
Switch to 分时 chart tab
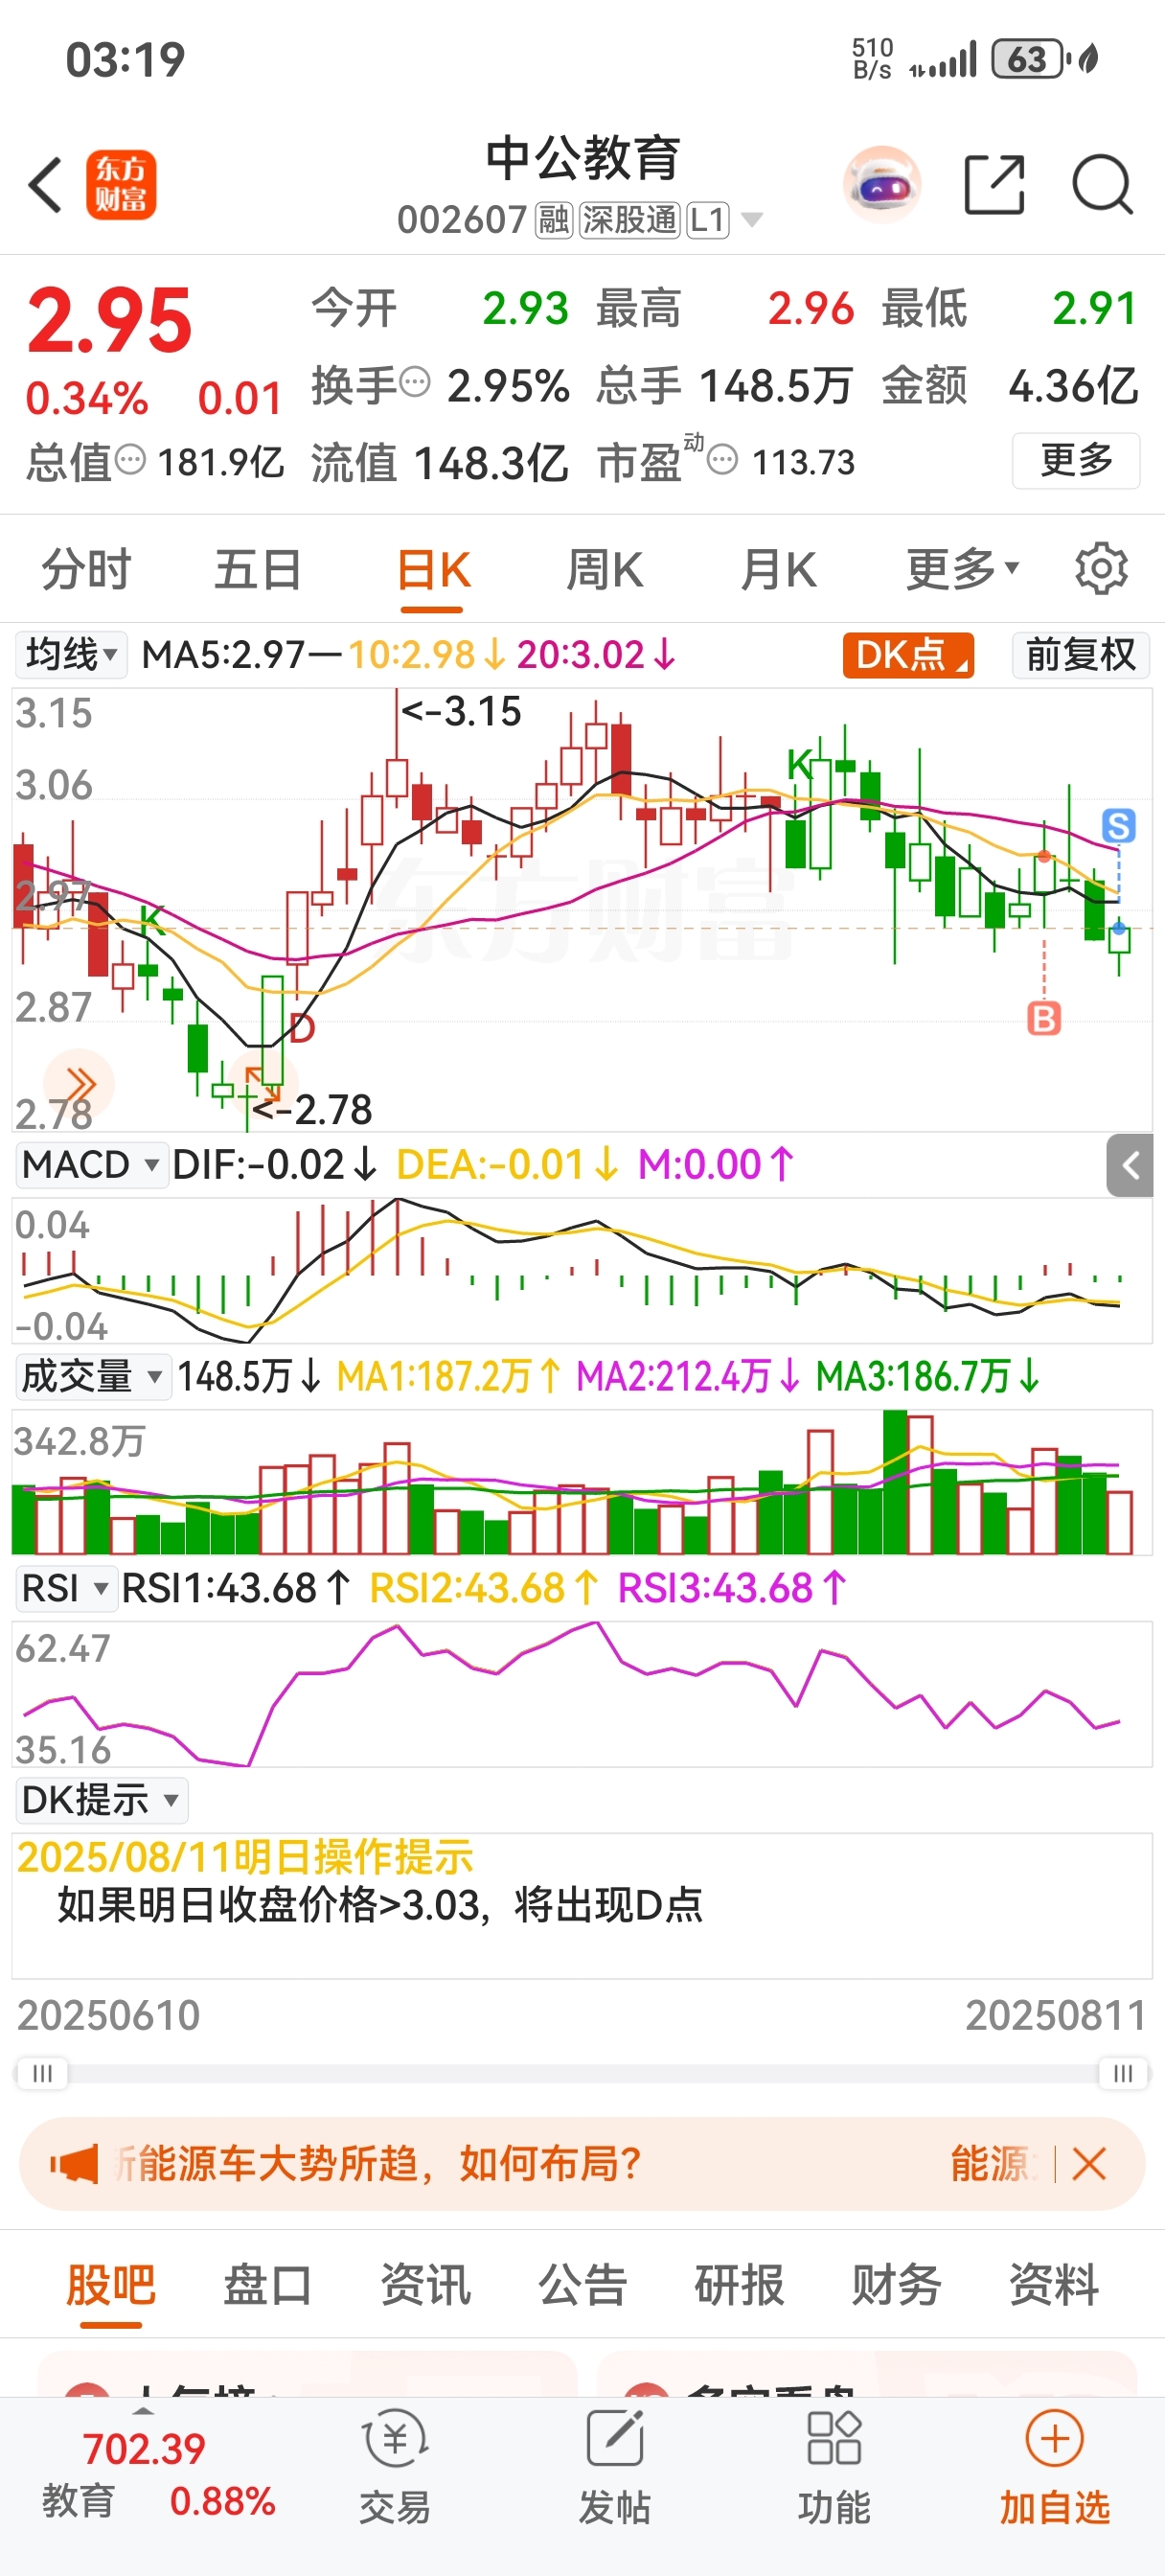pyautogui.click(x=86, y=569)
